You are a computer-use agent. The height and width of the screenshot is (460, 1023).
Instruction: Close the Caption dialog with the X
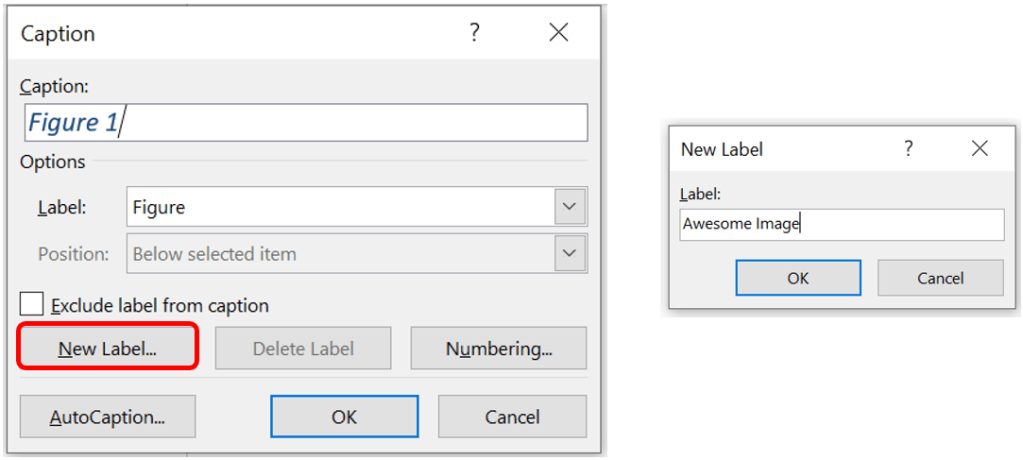[558, 33]
